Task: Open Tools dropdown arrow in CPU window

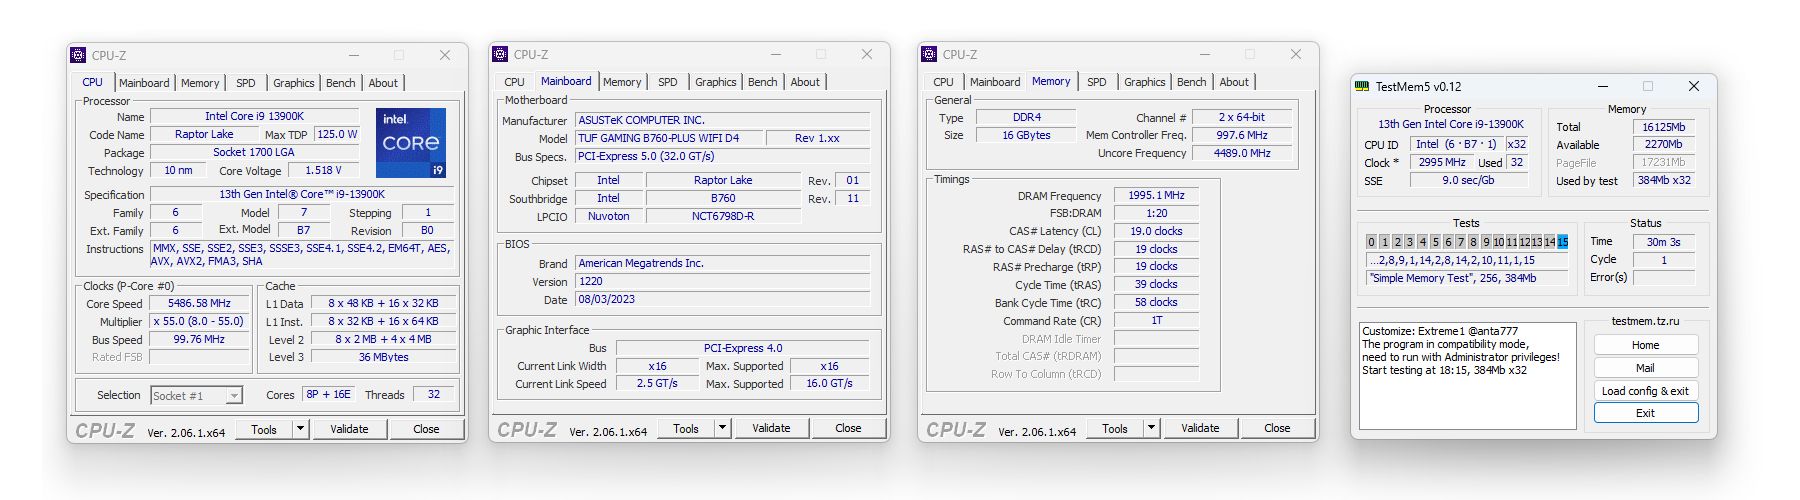Action: (300, 429)
